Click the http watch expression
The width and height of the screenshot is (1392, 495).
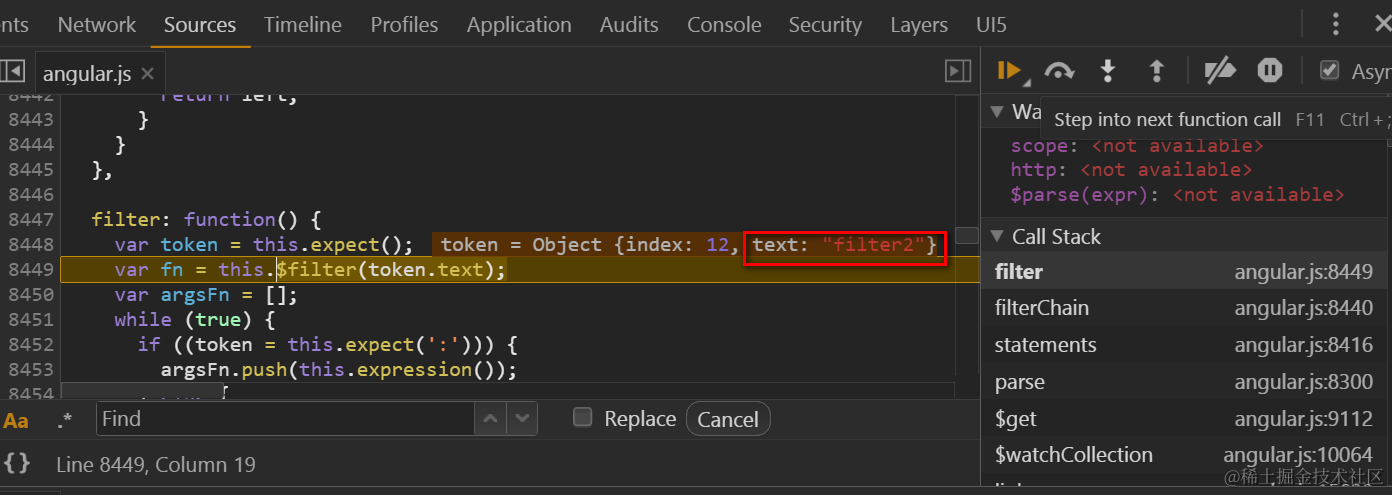coord(1131,170)
